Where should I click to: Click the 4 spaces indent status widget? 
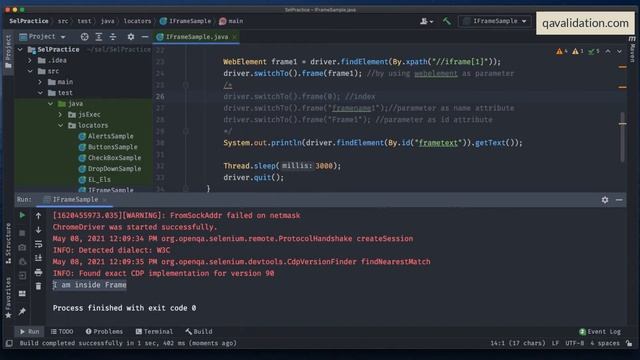605,343
